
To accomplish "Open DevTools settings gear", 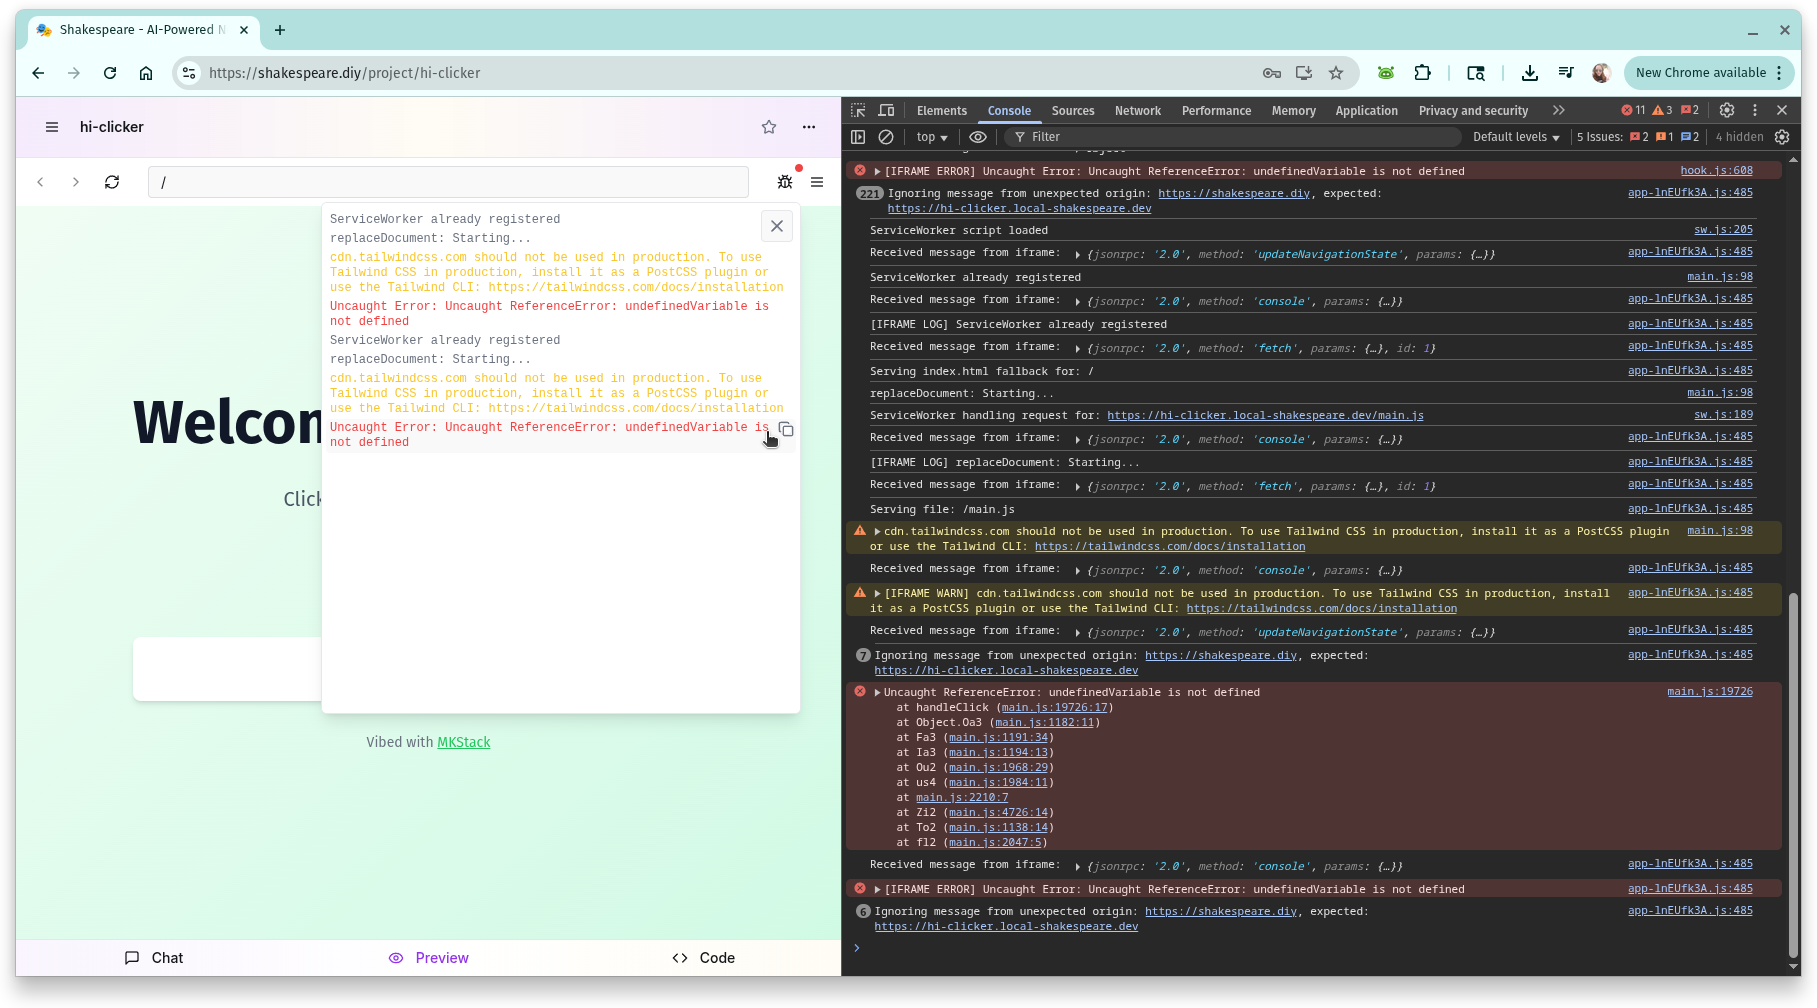I will coord(1727,111).
